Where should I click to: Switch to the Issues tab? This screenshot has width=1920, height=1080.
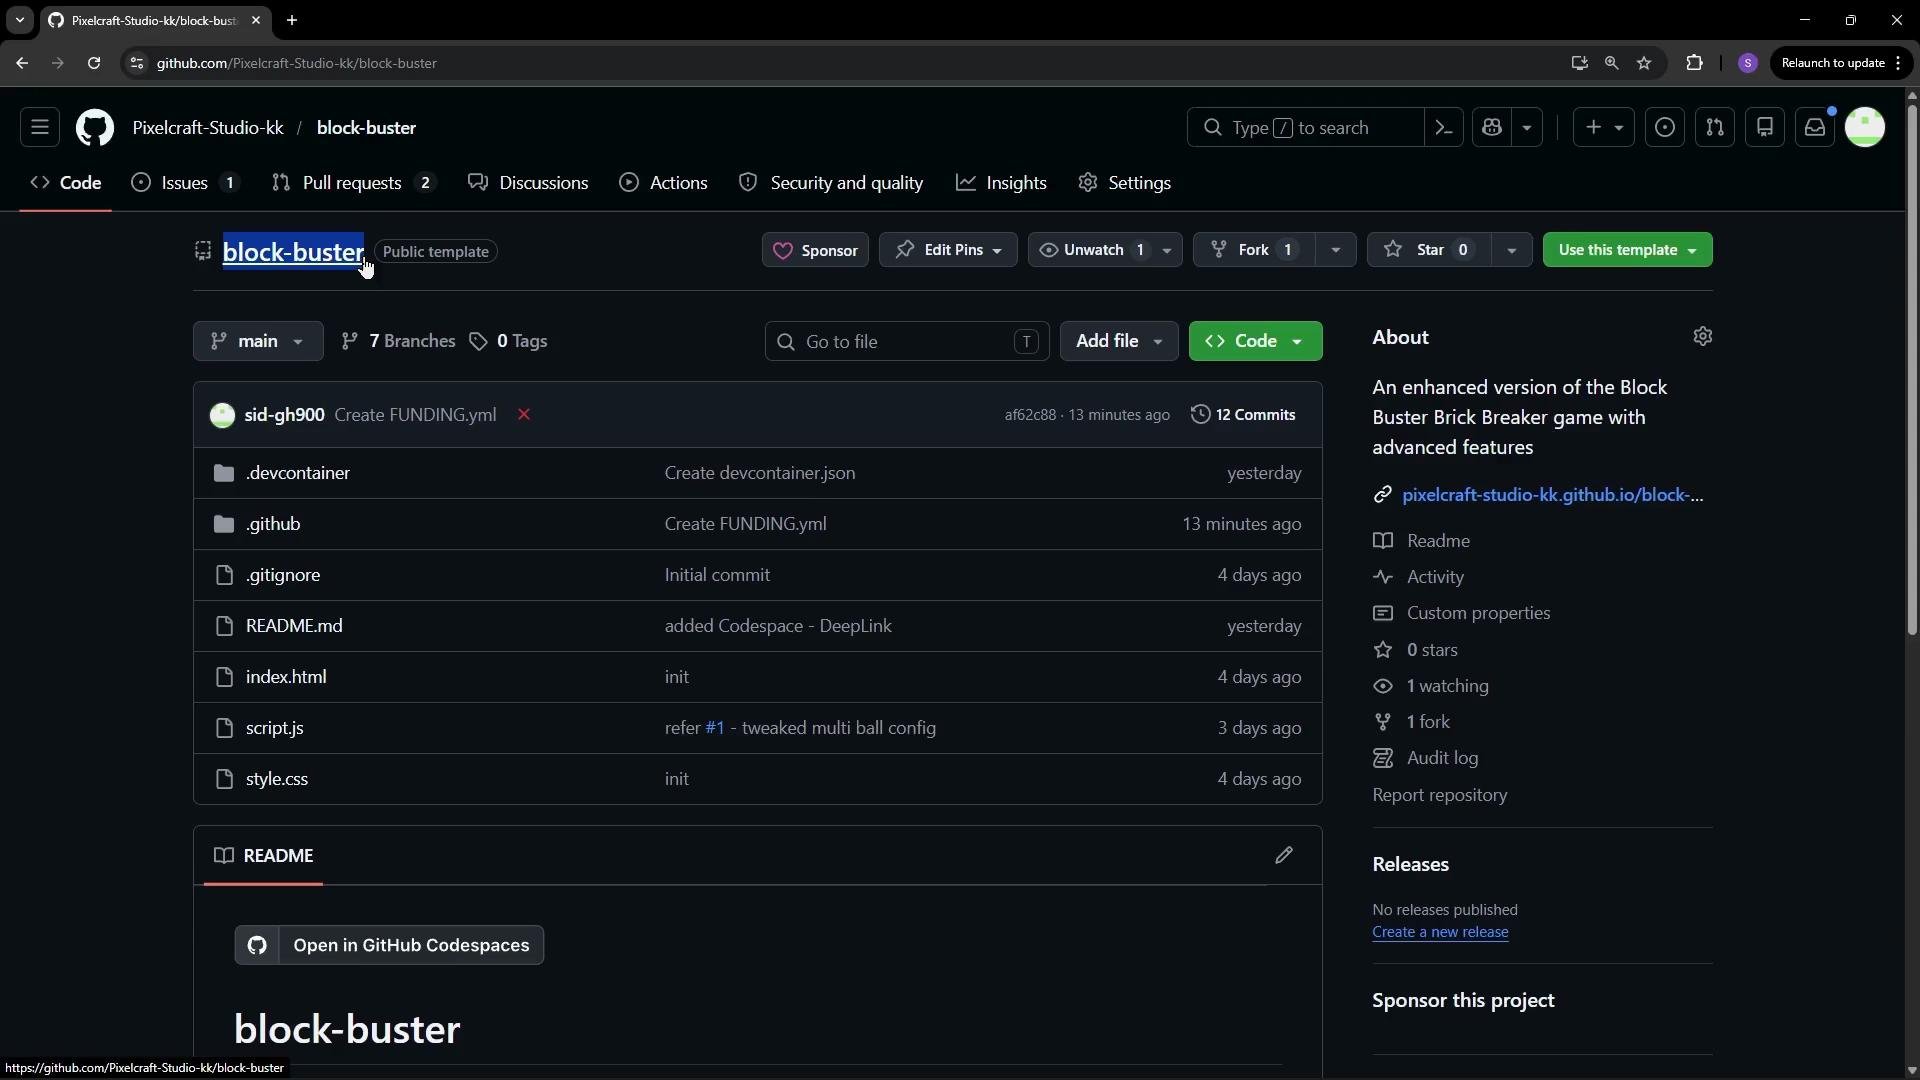pos(186,183)
